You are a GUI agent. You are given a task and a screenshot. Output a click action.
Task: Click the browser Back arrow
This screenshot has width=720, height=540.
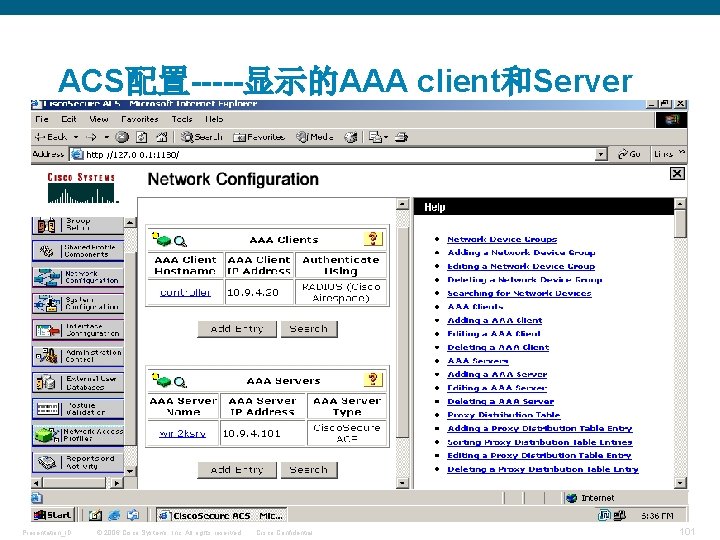coord(51,137)
